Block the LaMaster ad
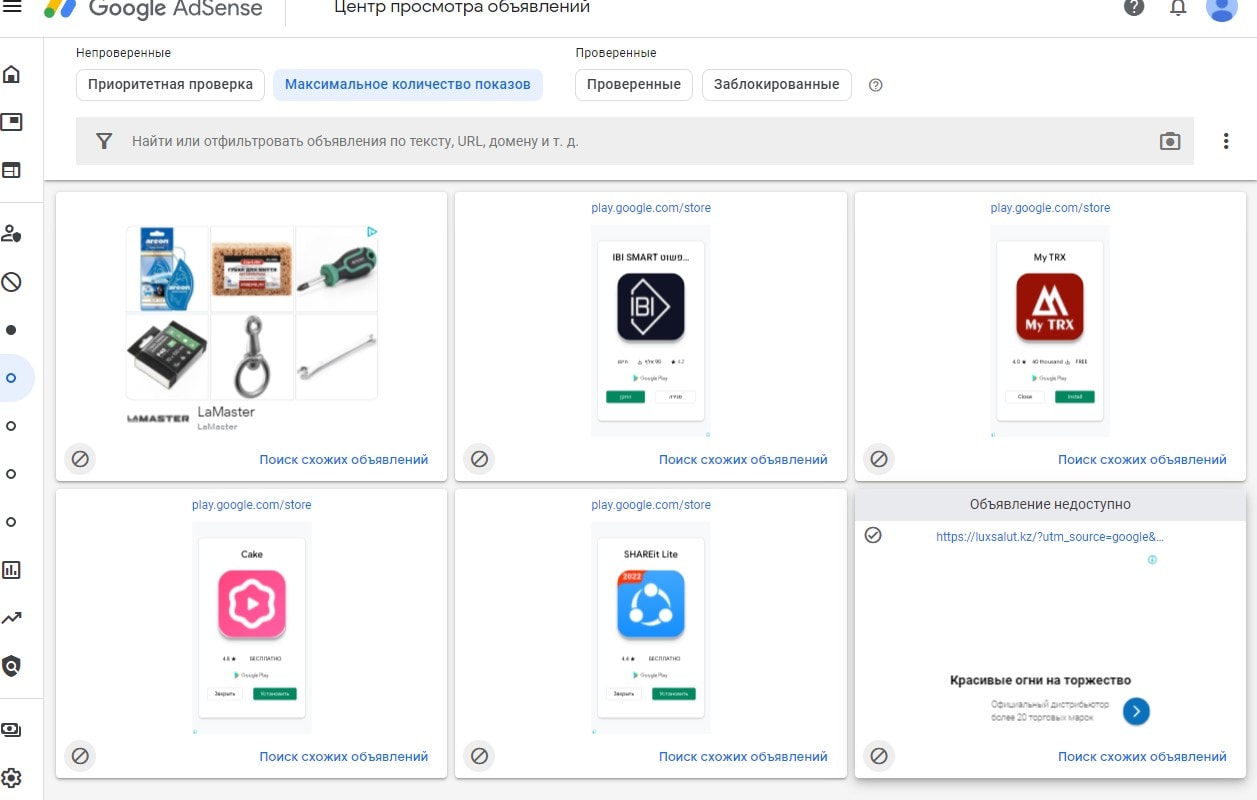The width and height of the screenshot is (1257, 800). [80, 459]
